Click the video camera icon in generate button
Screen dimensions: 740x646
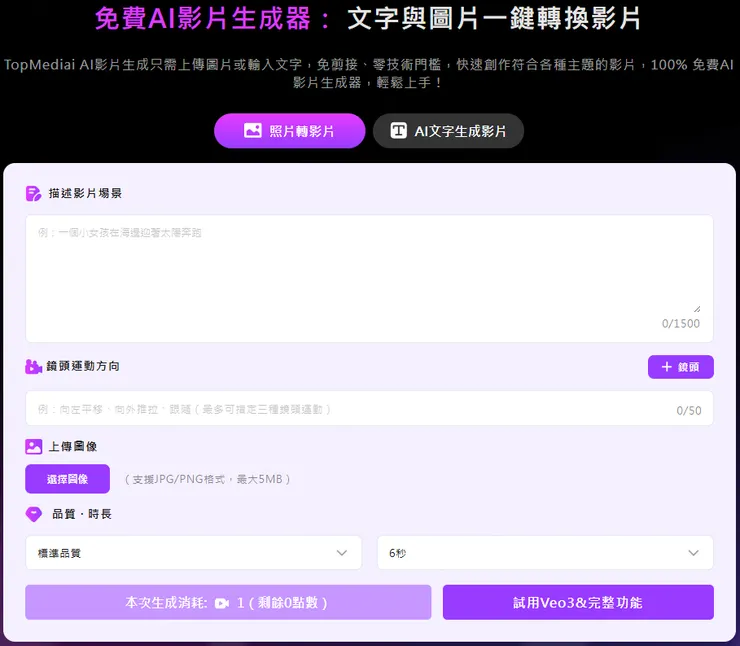click(222, 604)
